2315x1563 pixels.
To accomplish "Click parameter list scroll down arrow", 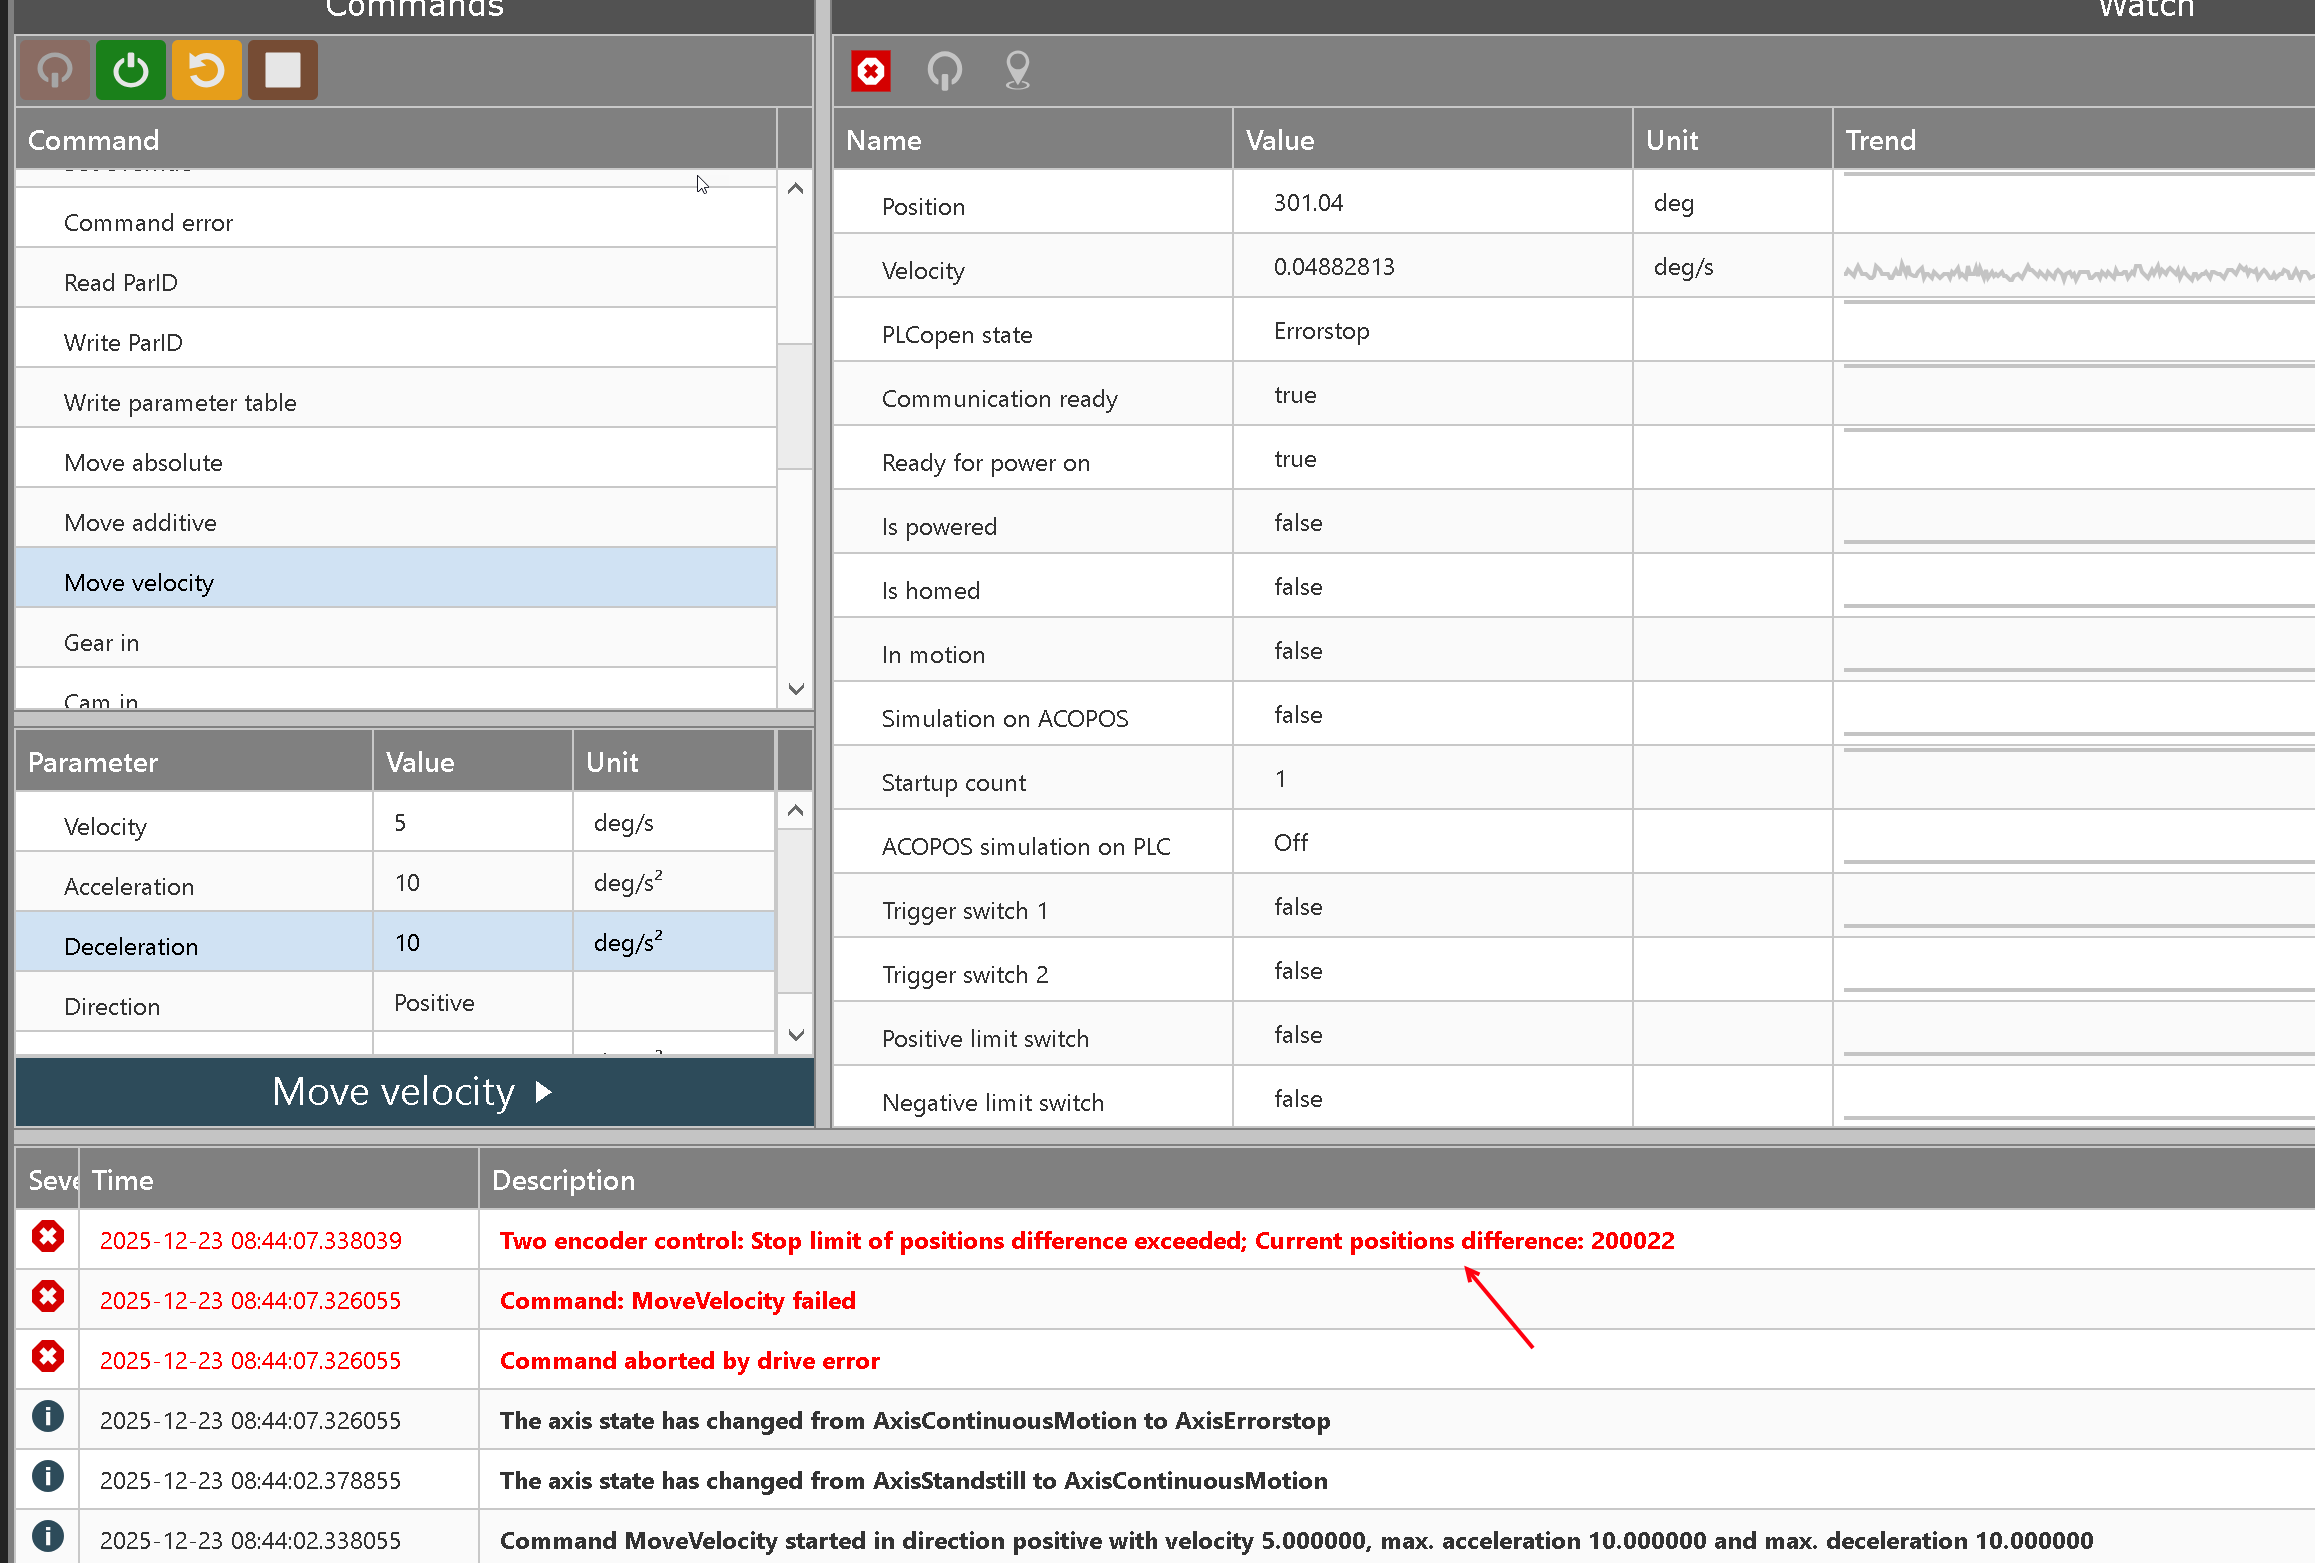I will [796, 1035].
